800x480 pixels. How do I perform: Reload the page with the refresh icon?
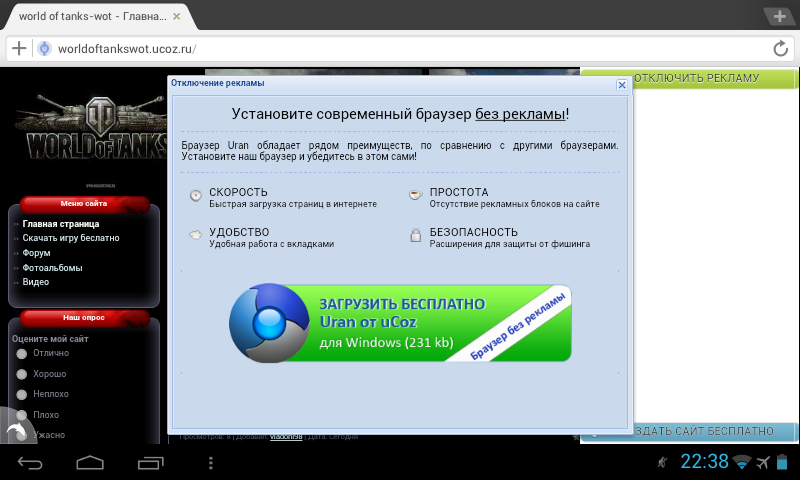pyautogui.click(x=780, y=49)
